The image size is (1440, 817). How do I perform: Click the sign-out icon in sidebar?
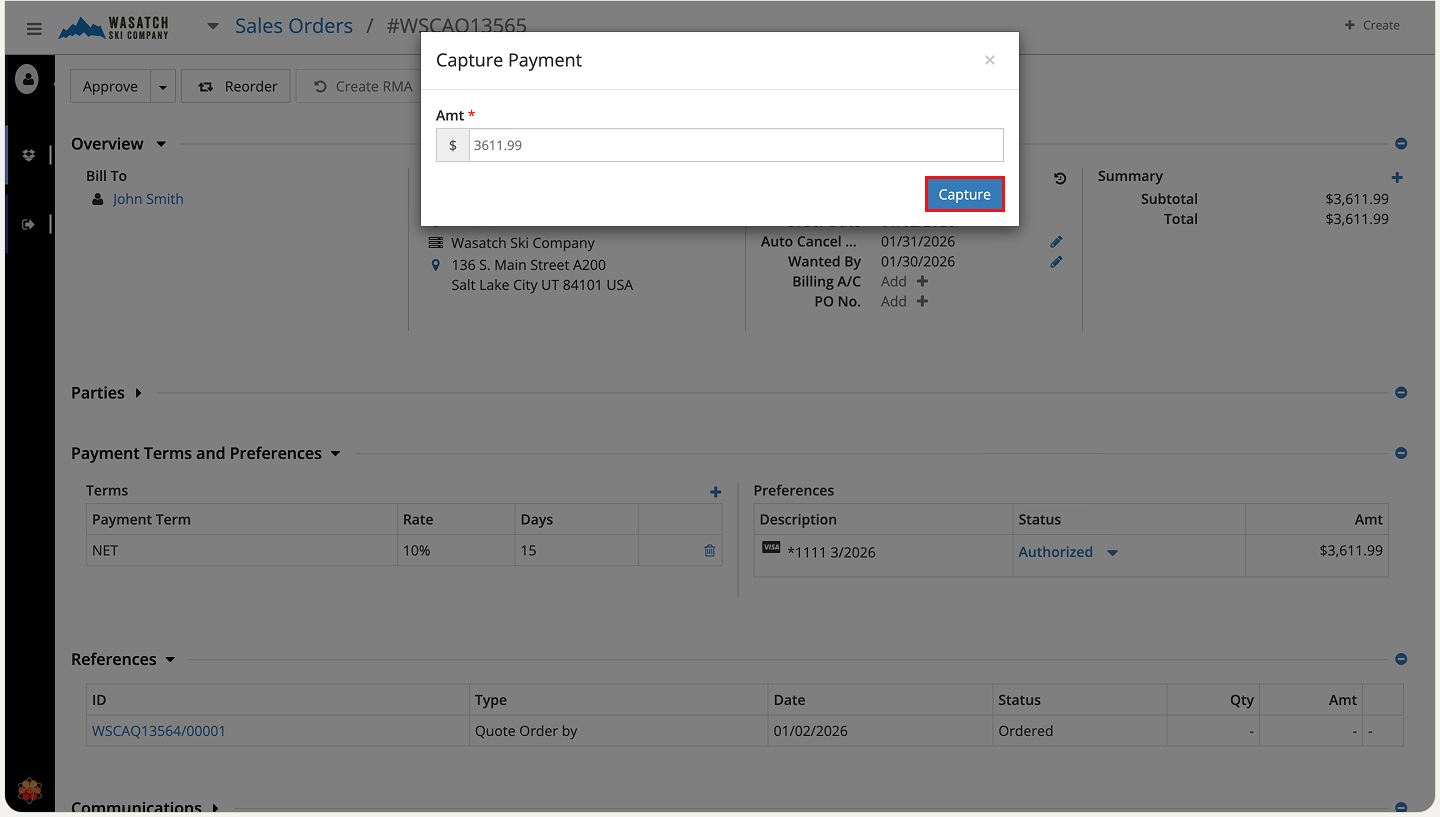28,225
